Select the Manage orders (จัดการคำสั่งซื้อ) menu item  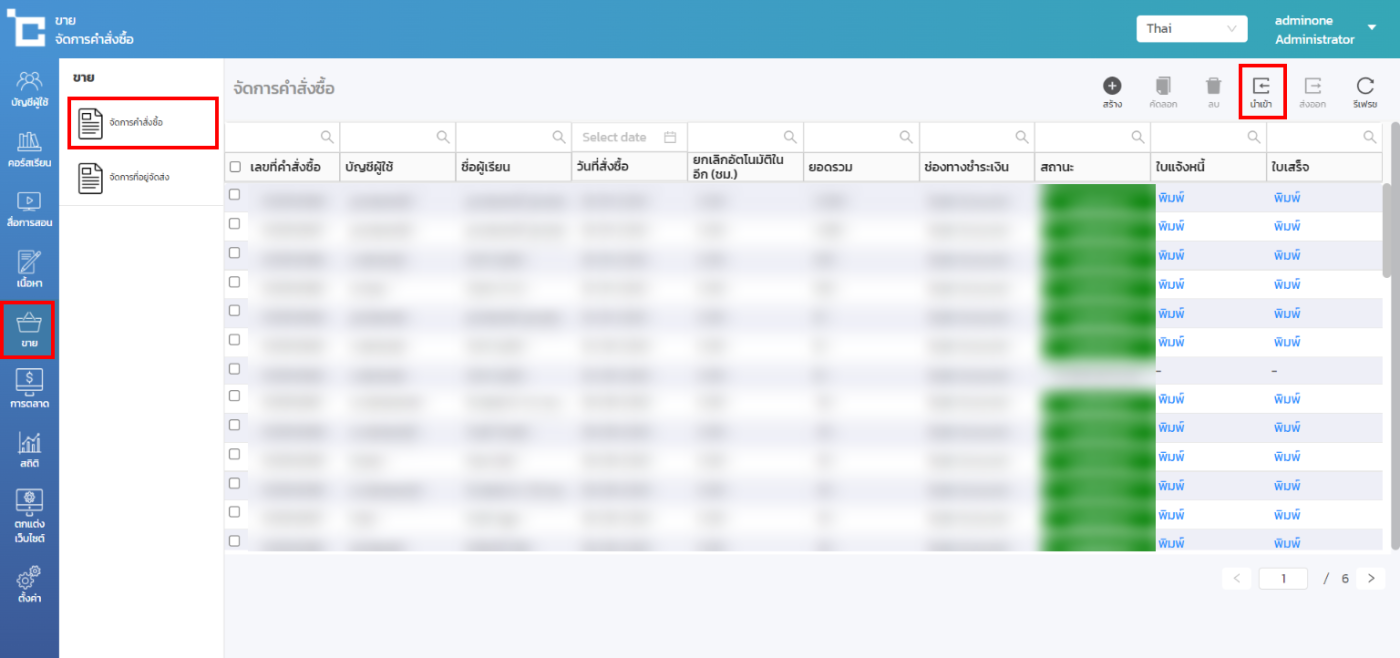click(x=143, y=123)
